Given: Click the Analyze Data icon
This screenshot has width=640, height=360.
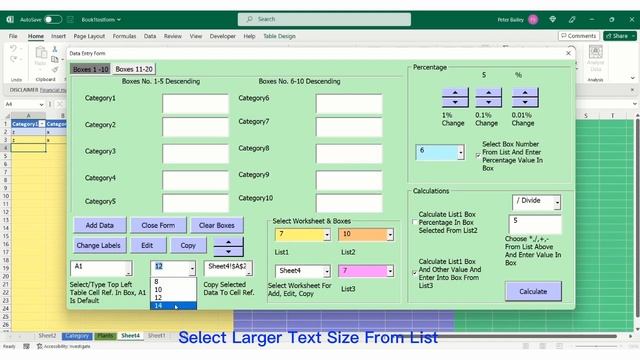Looking at the screenshot, I should [x=596, y=52].
